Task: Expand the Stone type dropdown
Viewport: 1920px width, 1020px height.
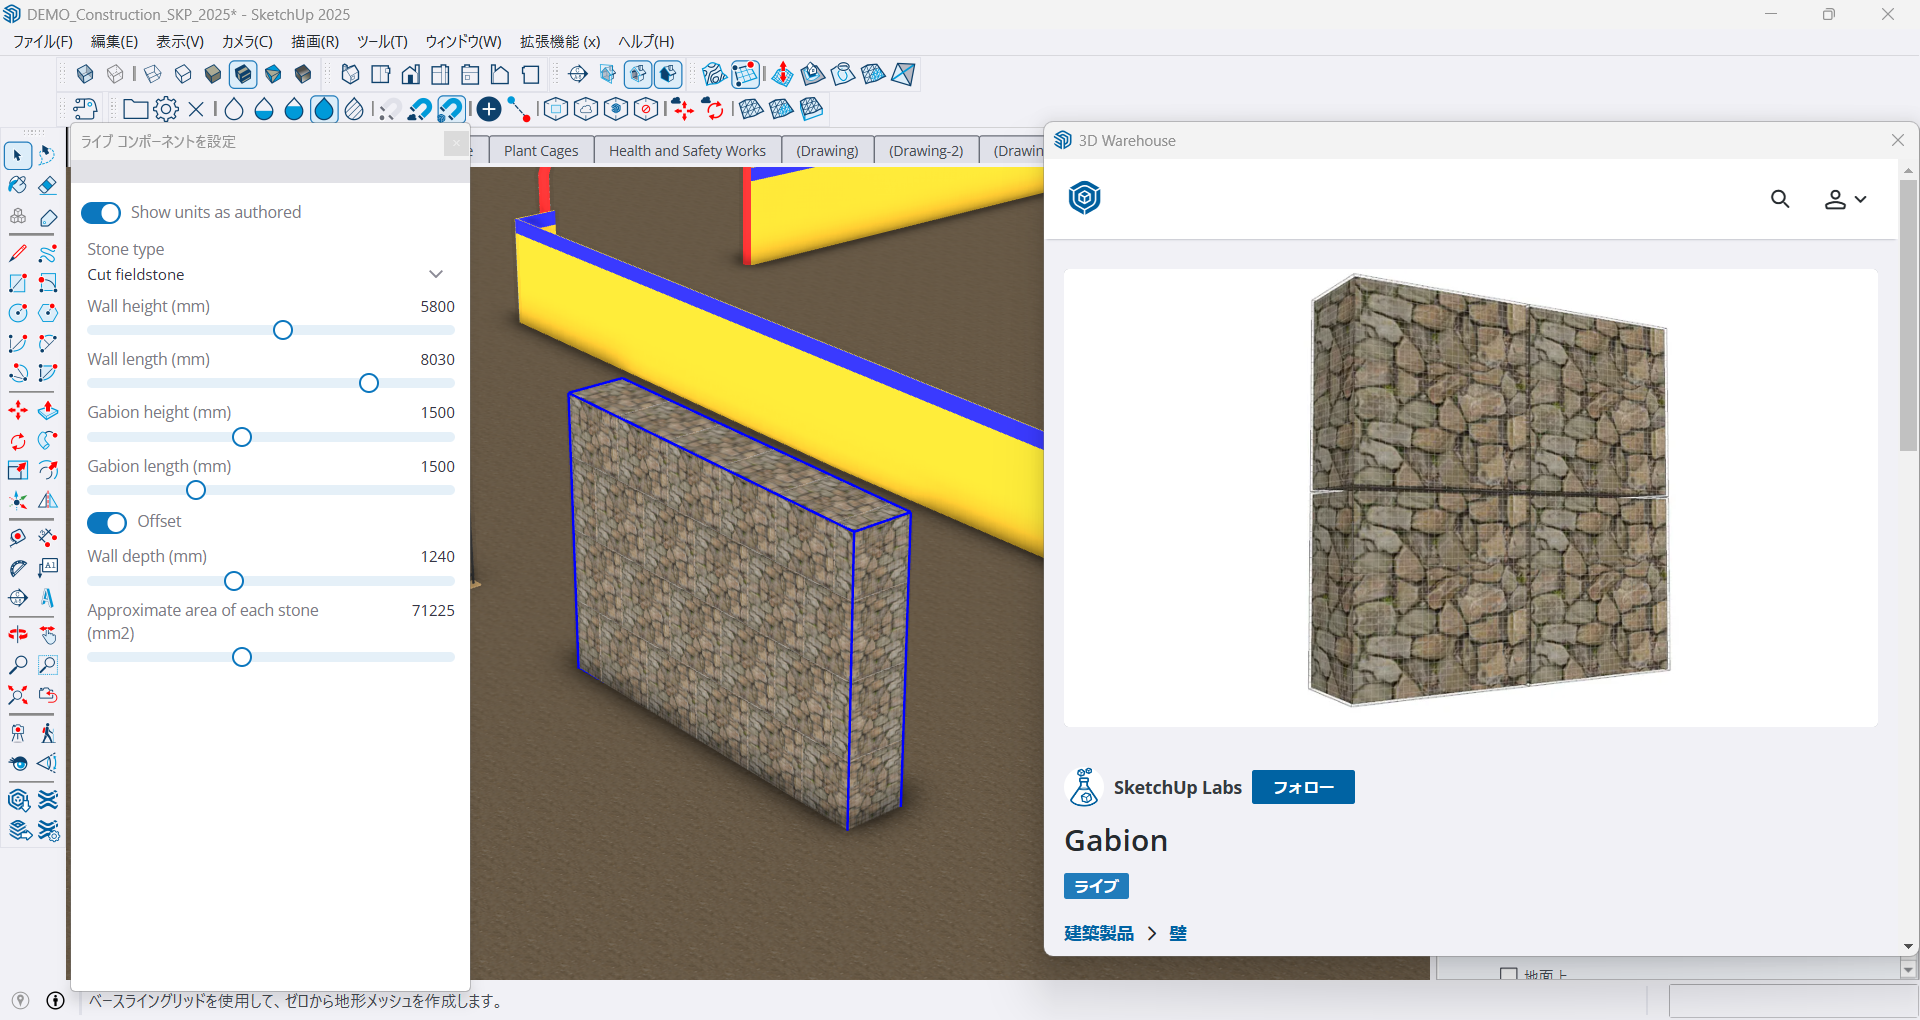Action: point(436,274)
